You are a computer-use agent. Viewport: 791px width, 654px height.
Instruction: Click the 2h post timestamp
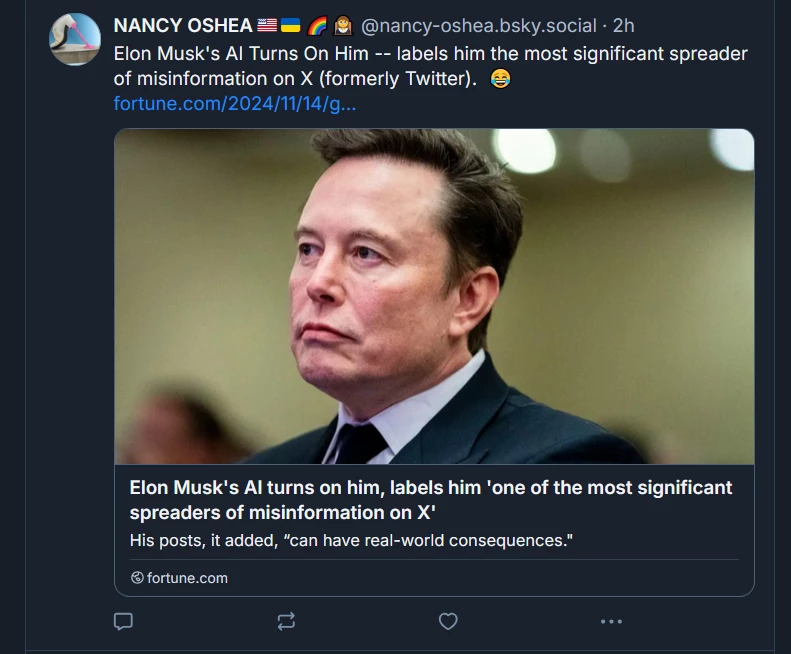pos(623,26)
